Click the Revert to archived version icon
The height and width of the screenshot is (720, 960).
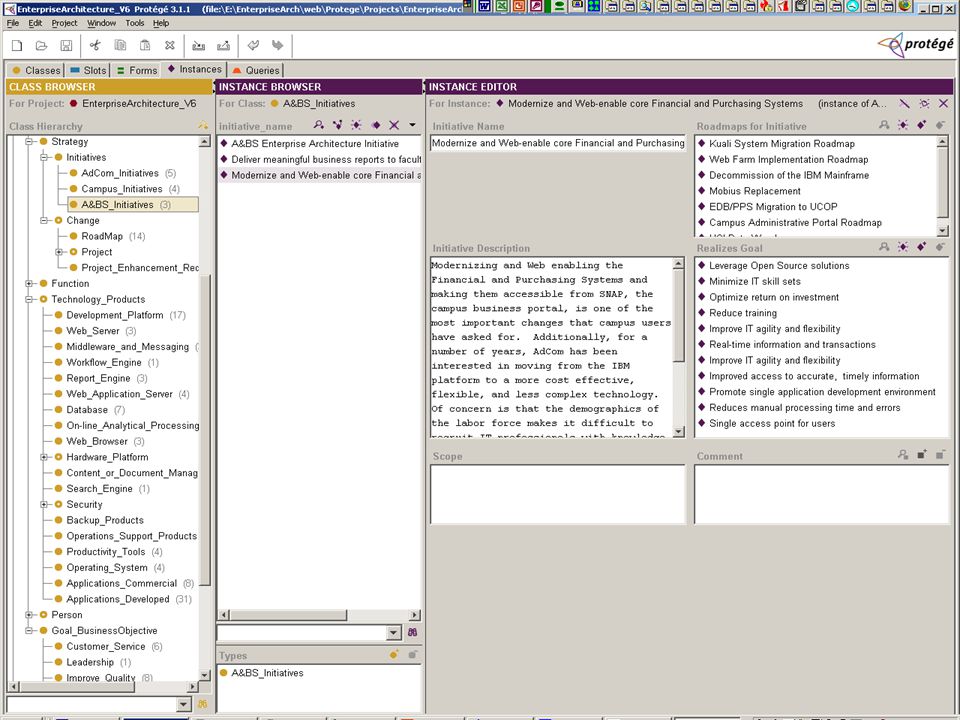click(223, 45)
